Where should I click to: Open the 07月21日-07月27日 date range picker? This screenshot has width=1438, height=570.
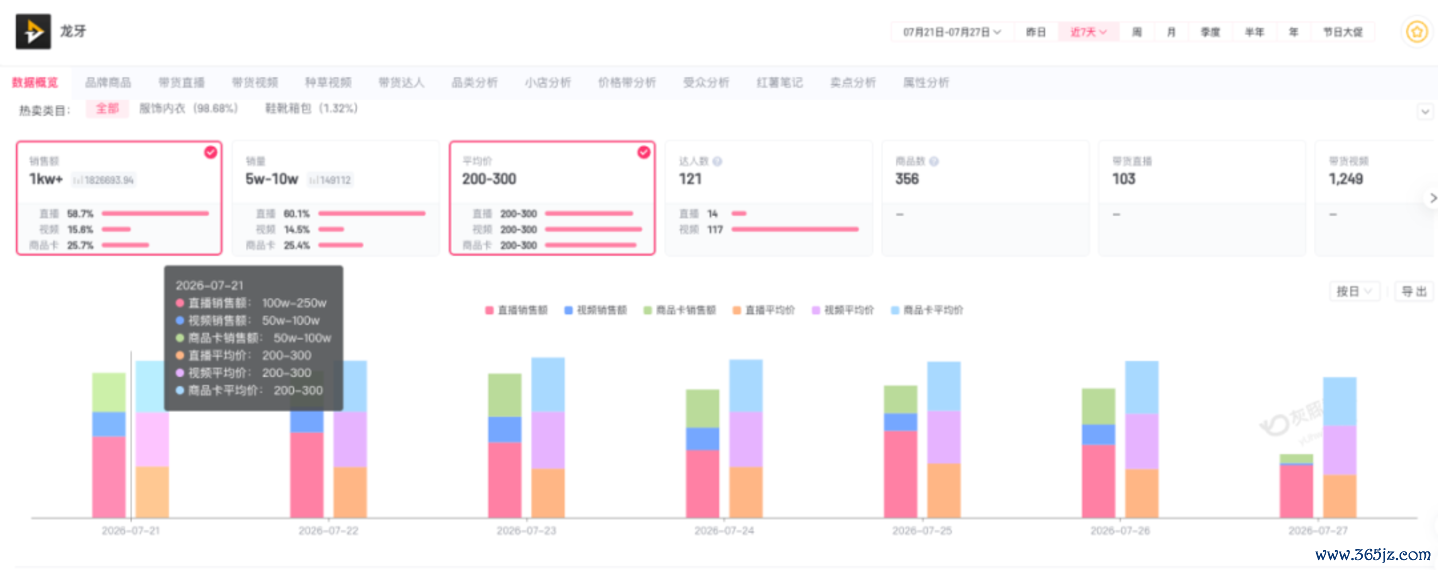tap(952, 32)
